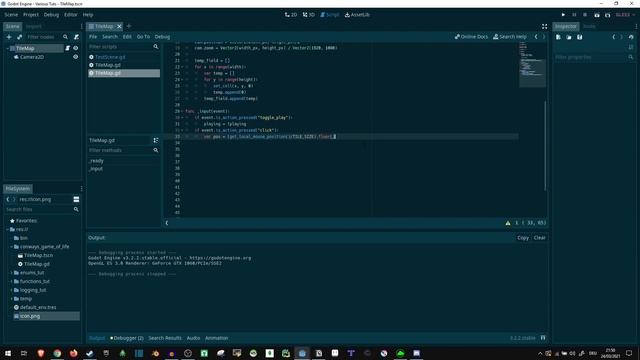The image size is (640, 360).
Task: Open the AssetLib workspace
Action: (x=357, y=15)
